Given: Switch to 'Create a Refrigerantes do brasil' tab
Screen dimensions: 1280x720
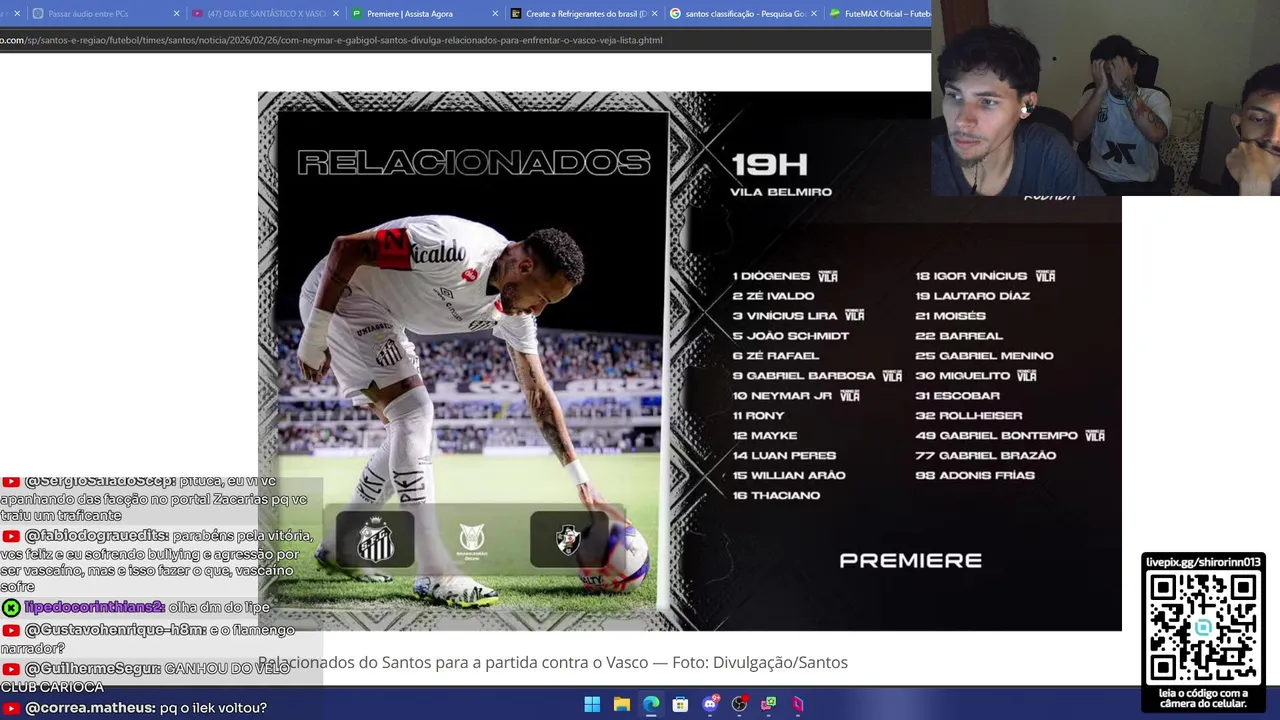Looking at the screenshot, I should [584, 14].
